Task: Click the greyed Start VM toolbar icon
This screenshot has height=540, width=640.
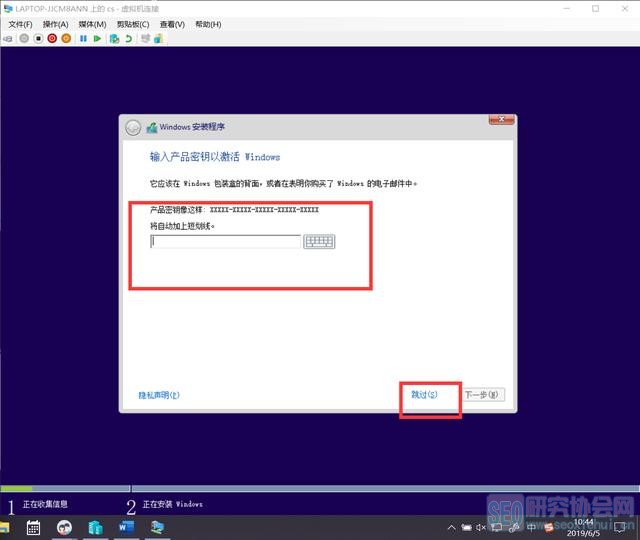Action: (x=24, y=38)
